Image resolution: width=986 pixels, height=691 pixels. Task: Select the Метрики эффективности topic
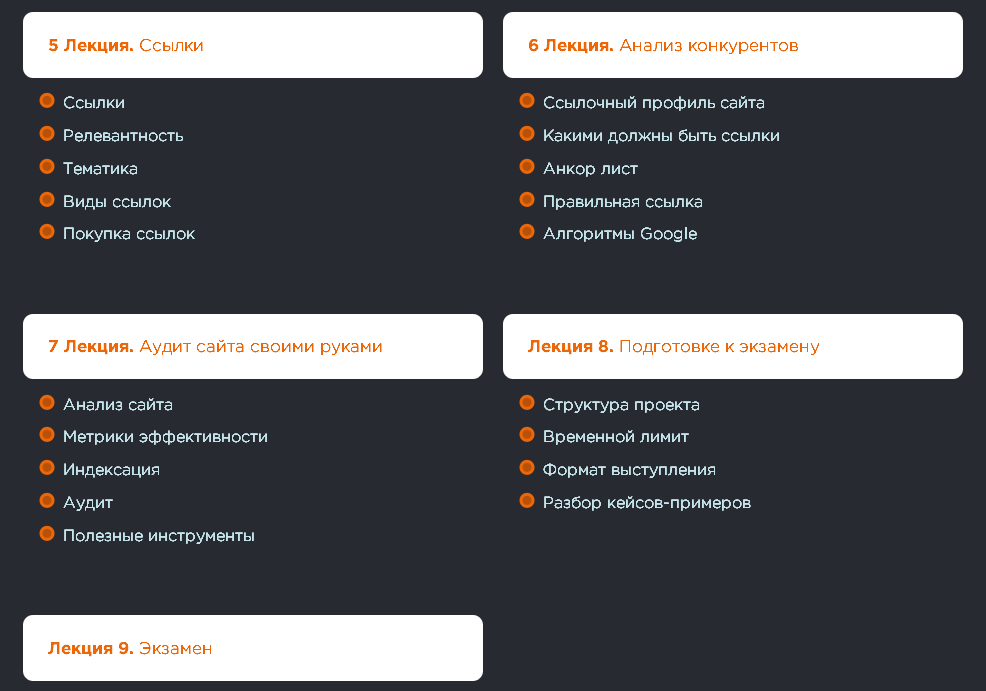165,436
